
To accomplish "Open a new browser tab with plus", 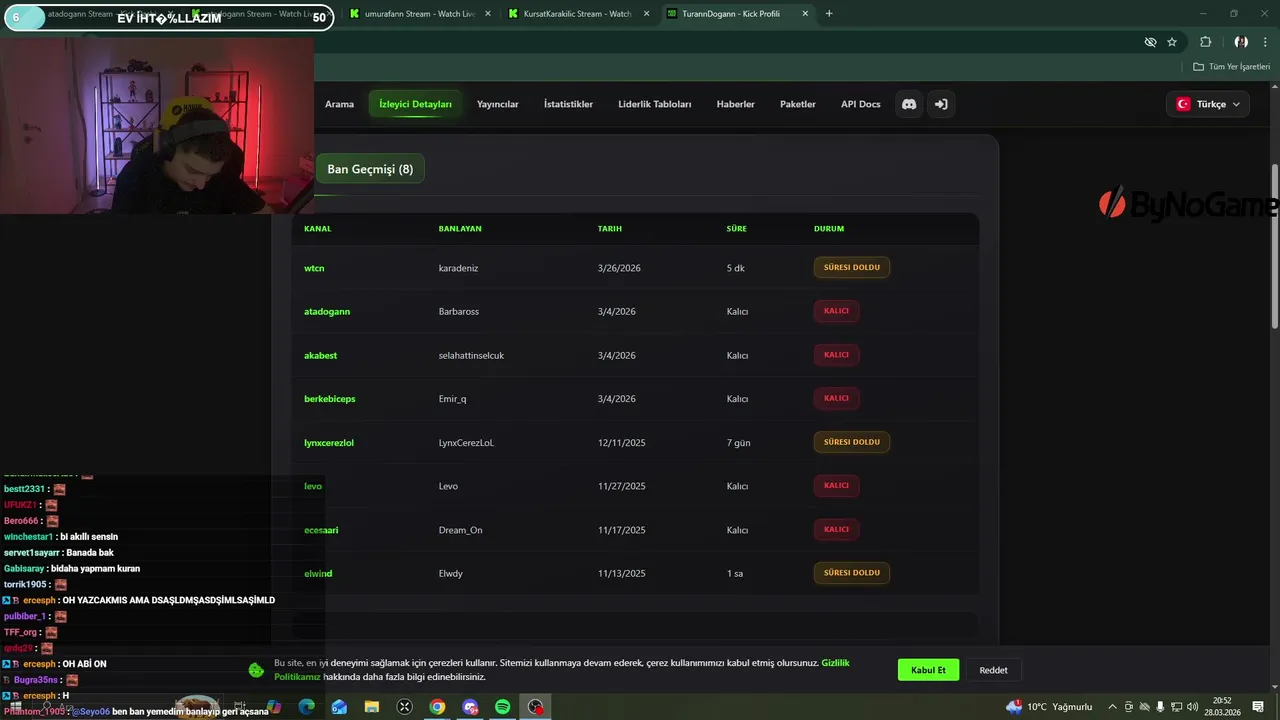I will [x=829, y=14].
